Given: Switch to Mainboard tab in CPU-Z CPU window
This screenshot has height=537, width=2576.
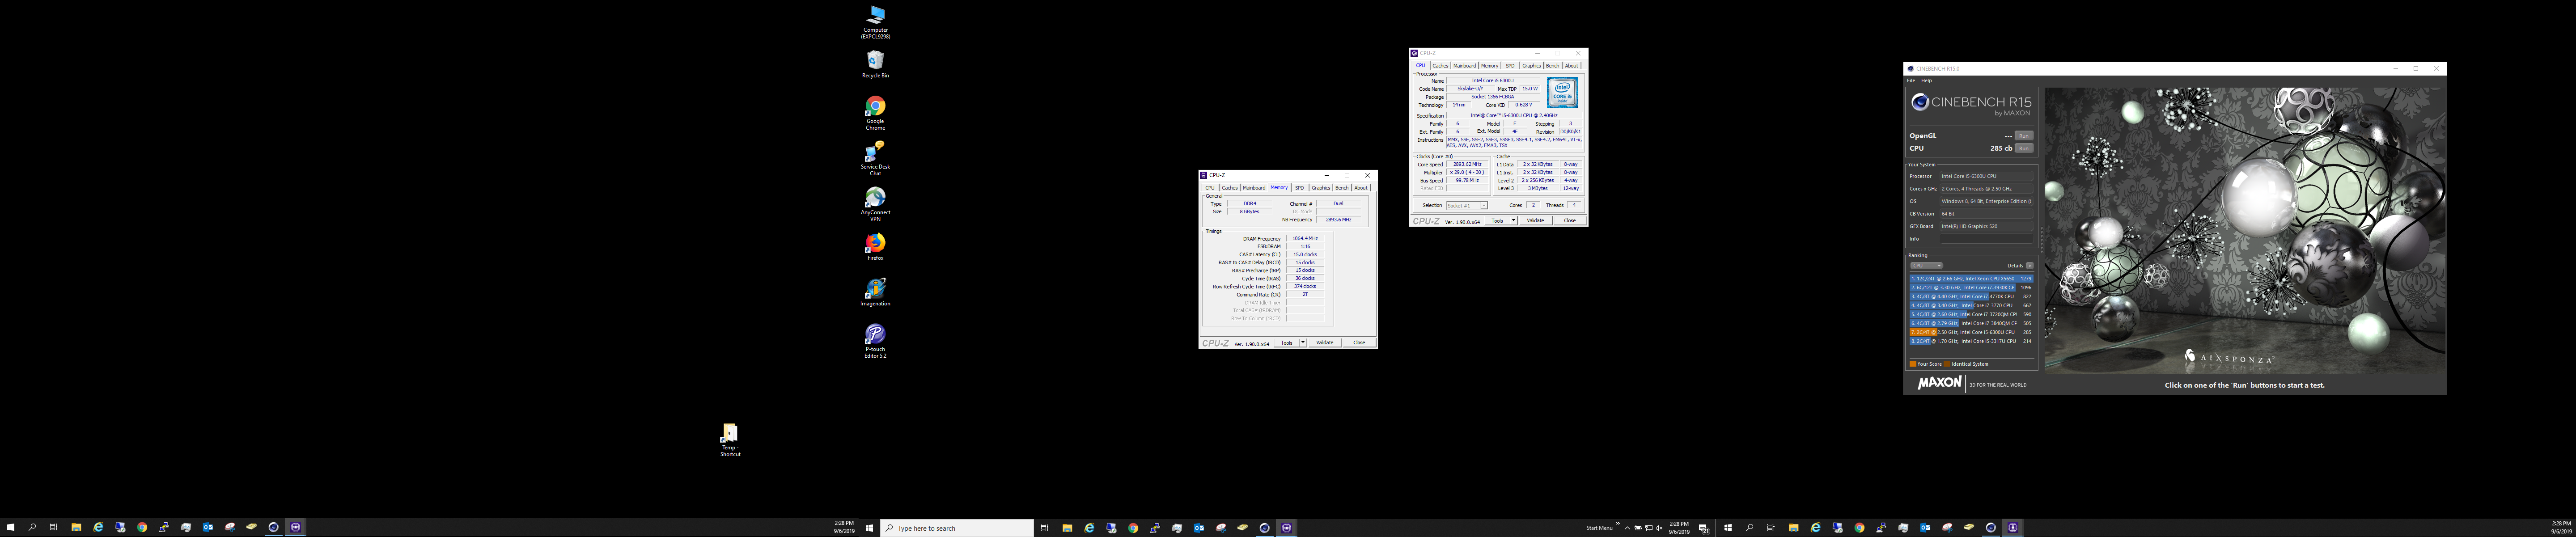Looking at the screenshot, I should tap(1465, 66).
